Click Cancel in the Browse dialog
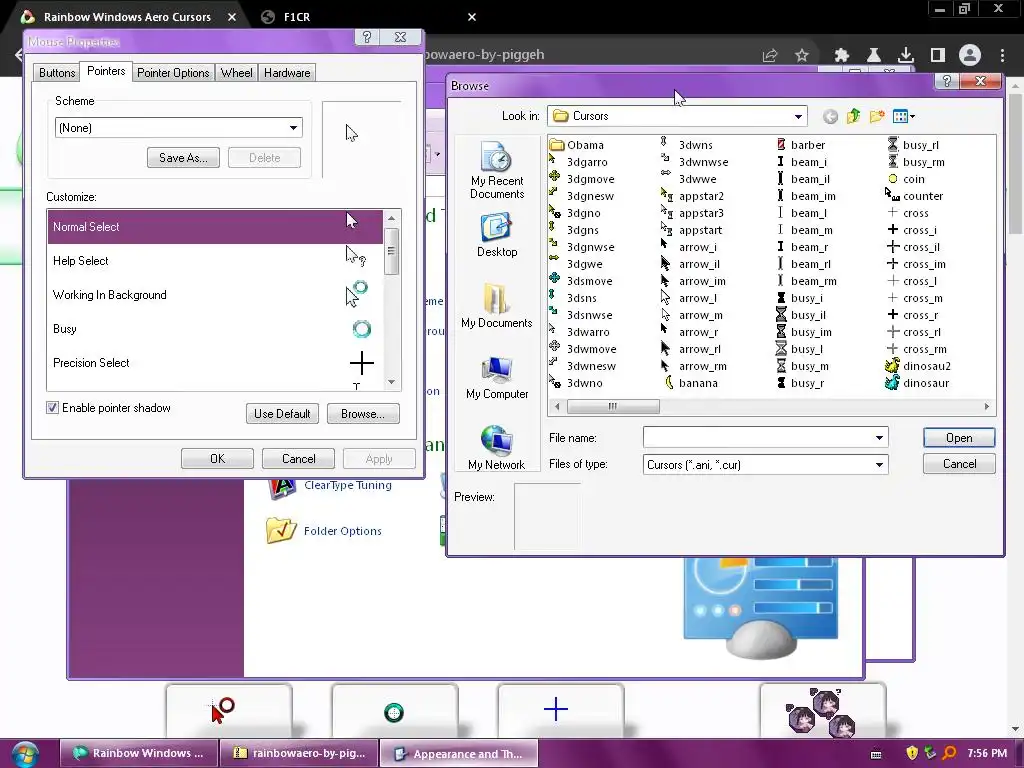 point(959,464)
